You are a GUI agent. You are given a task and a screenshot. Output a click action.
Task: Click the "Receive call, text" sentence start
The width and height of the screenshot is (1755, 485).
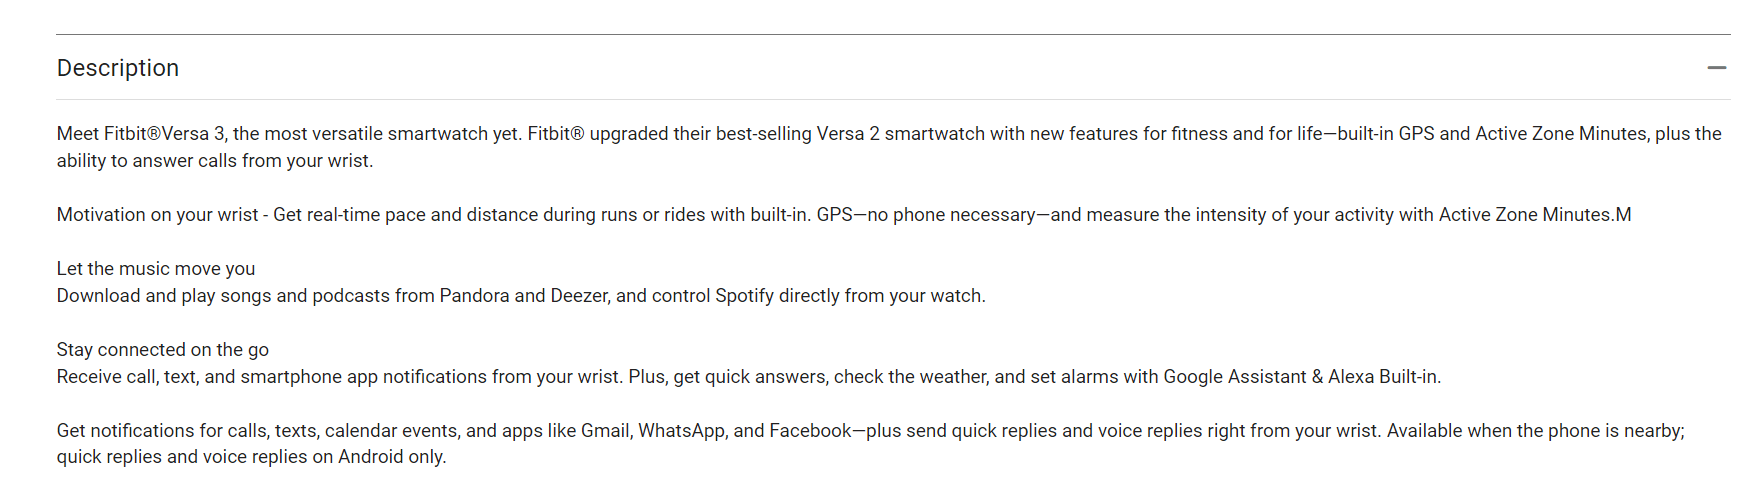(128, 377)
